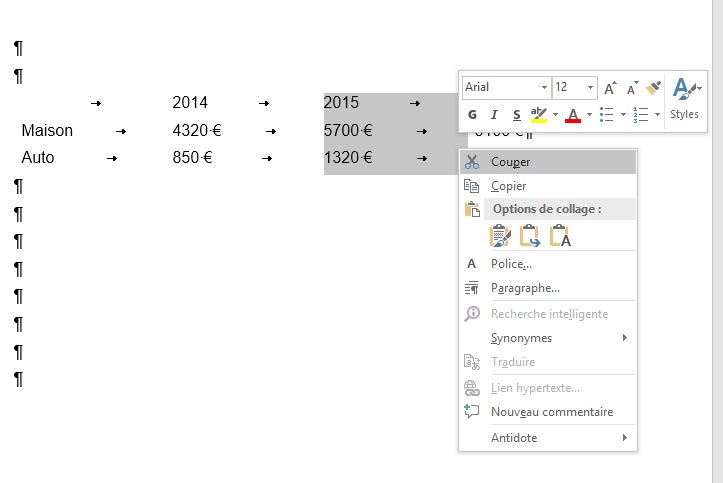Apply underline (S) formatting
Viewport: 723px width, 483px height.
[516, 114]
